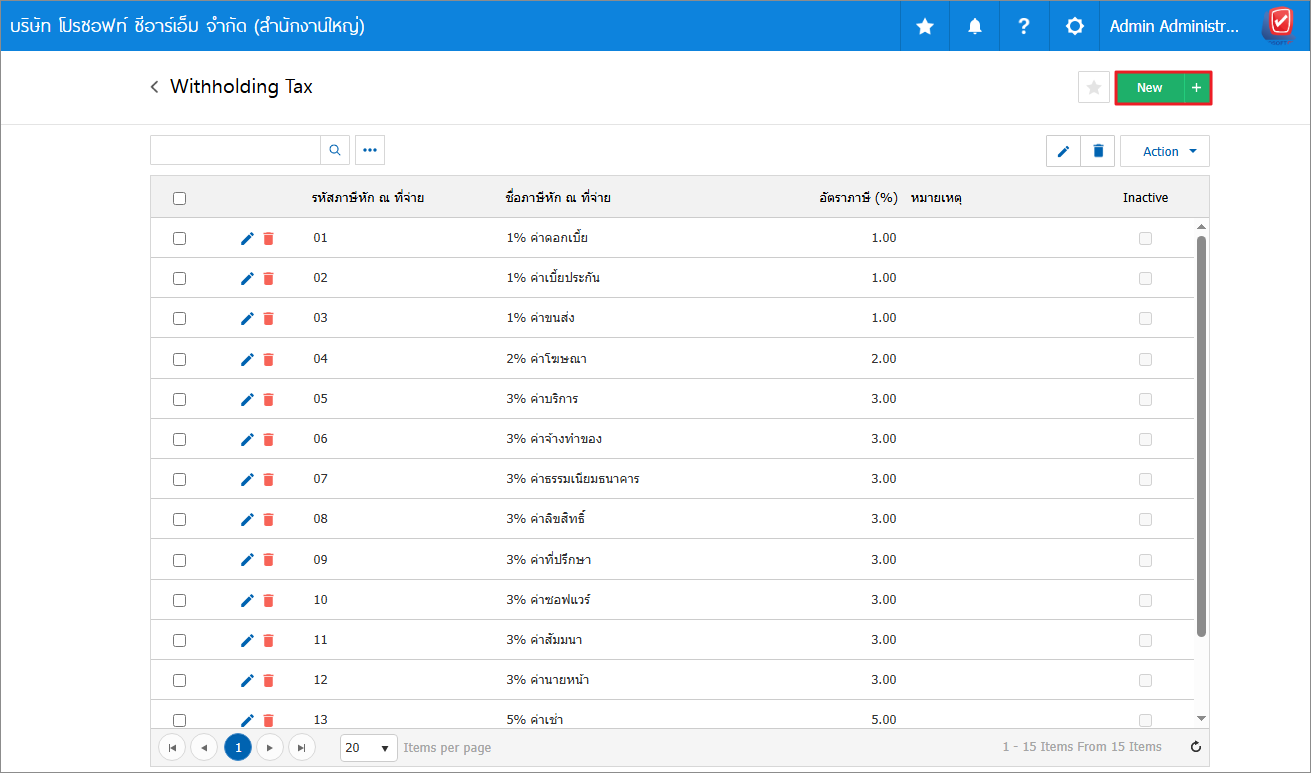The height and width of the screenshot is (773, 1311).
Task: Click the search magnifier icon
Action: (335, 150)
